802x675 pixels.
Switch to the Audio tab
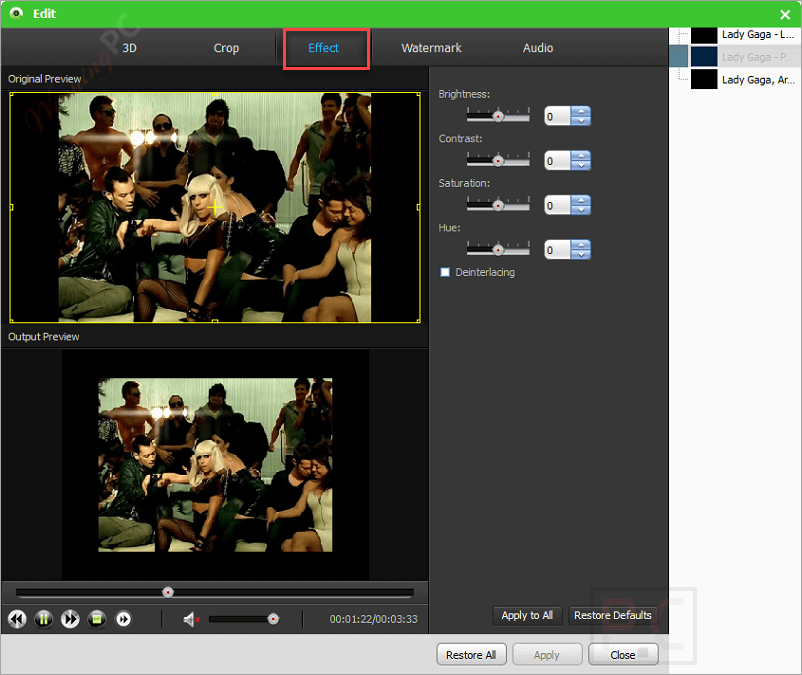tap(538, 48)
